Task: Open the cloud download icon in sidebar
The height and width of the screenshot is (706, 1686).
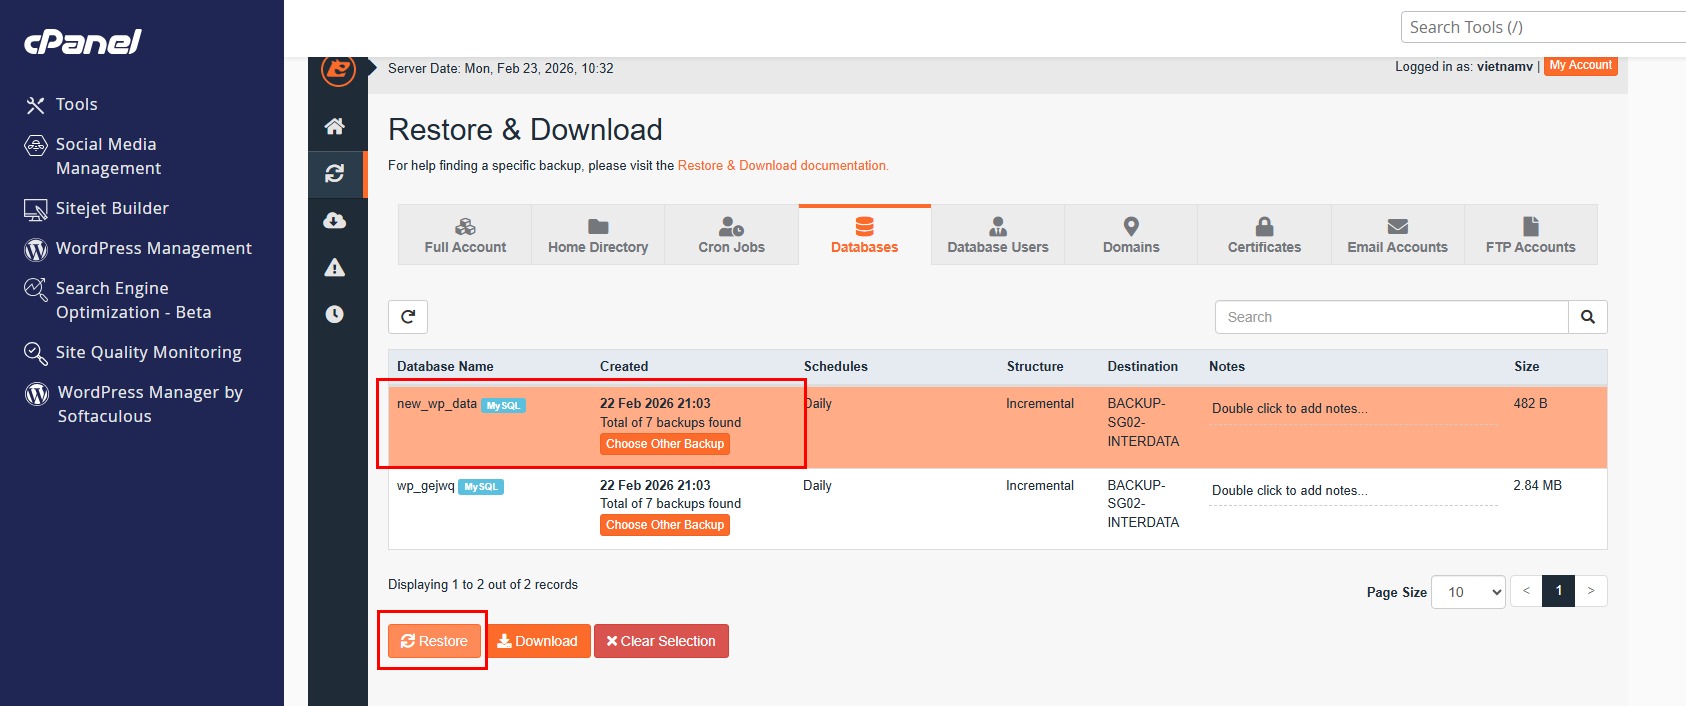Action: click(x=335, y=220)
